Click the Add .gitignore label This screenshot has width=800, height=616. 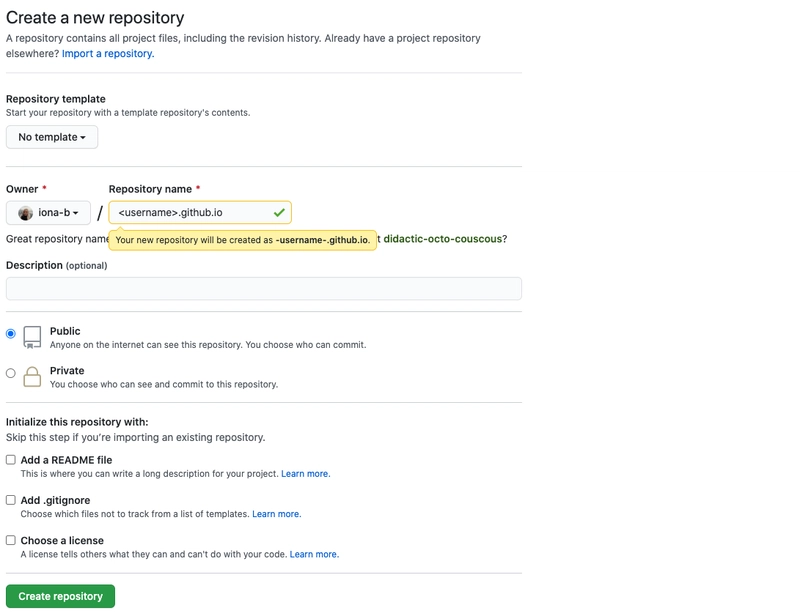pyautogui.click(x=55, y=500)
